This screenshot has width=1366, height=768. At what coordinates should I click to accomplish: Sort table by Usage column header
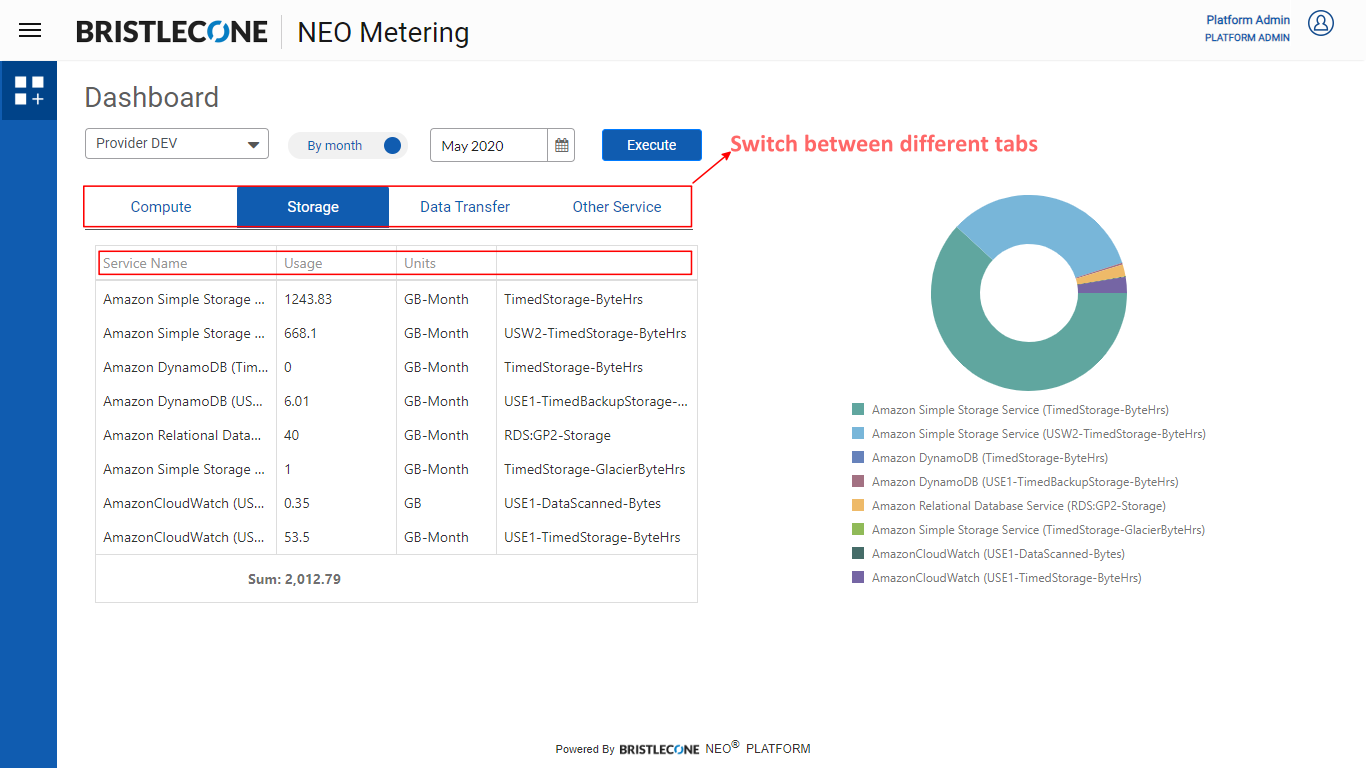(303, 264)
